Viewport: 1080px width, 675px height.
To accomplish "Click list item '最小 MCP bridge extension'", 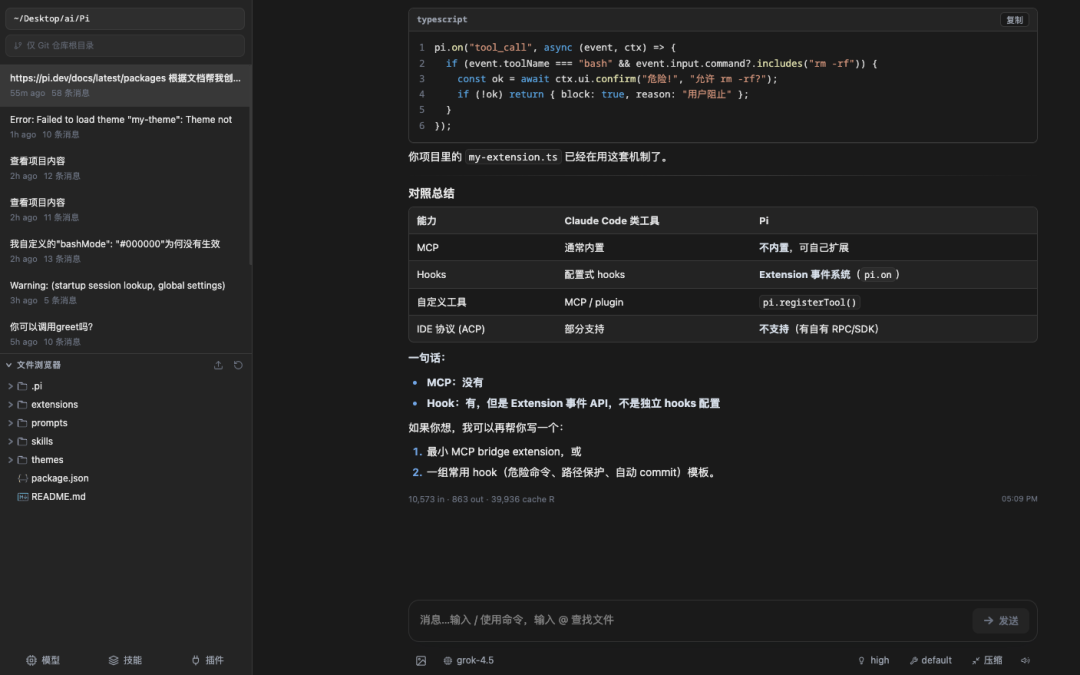I will (503, 452).
